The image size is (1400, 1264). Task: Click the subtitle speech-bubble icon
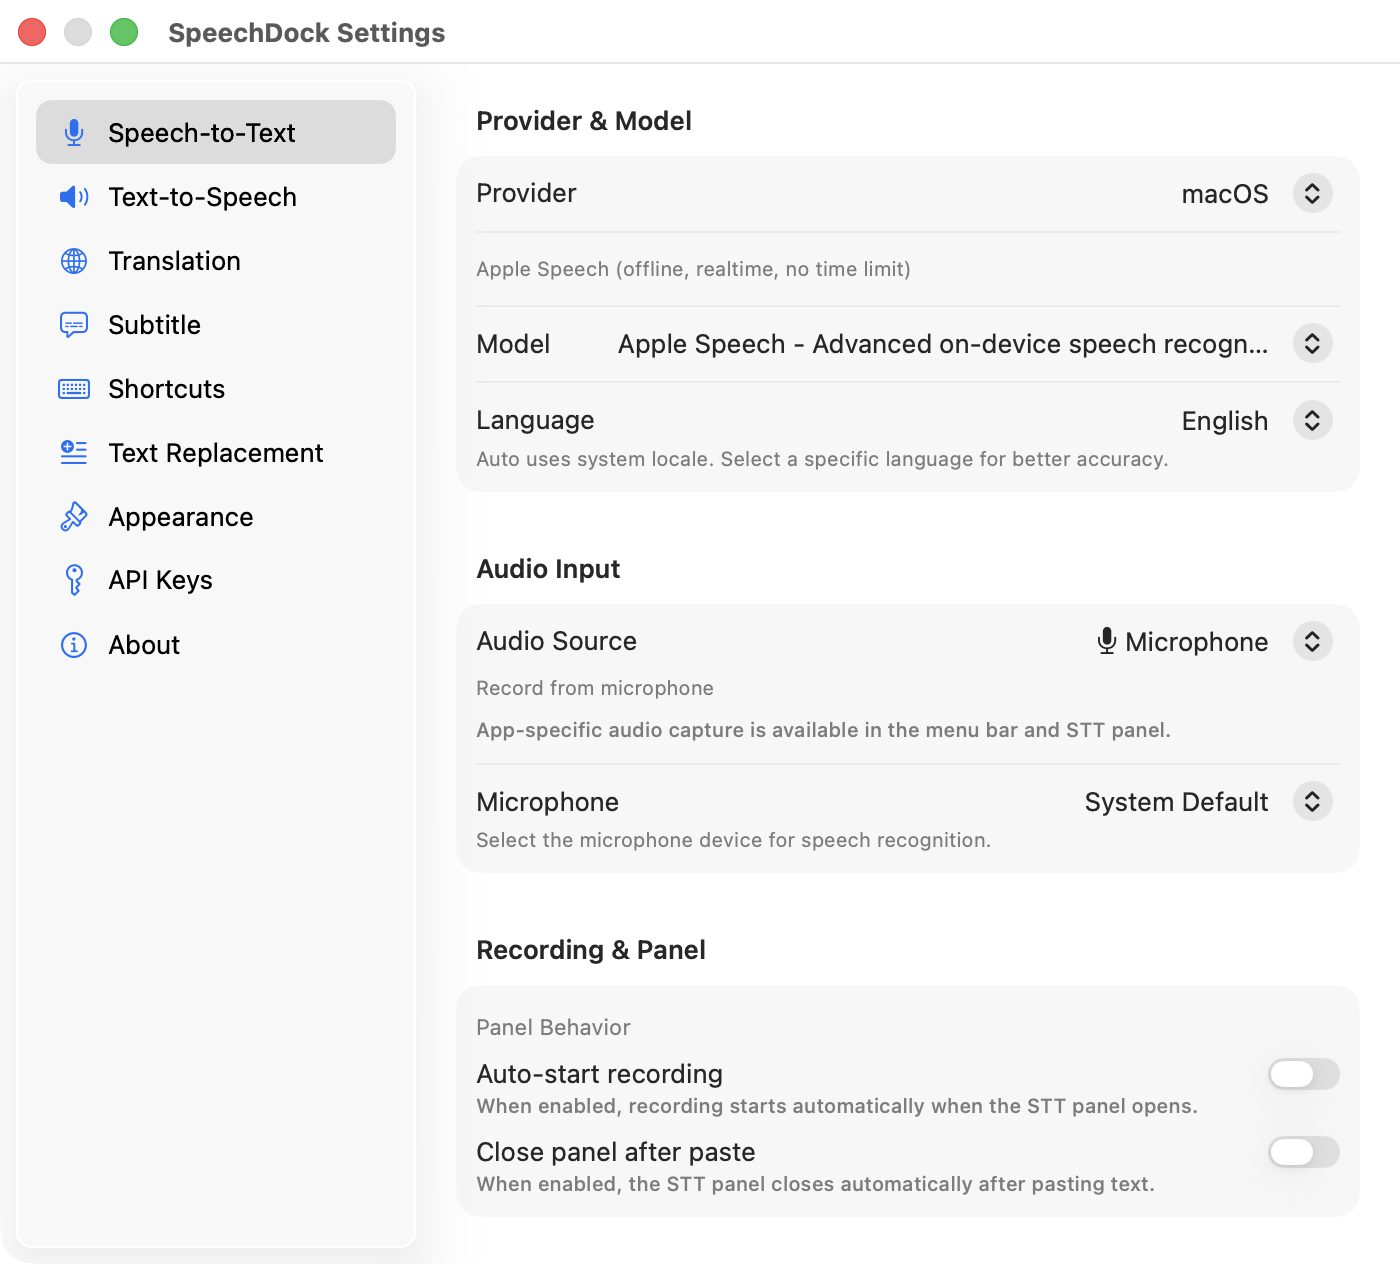pyautogui.click(x=73, y=325)
